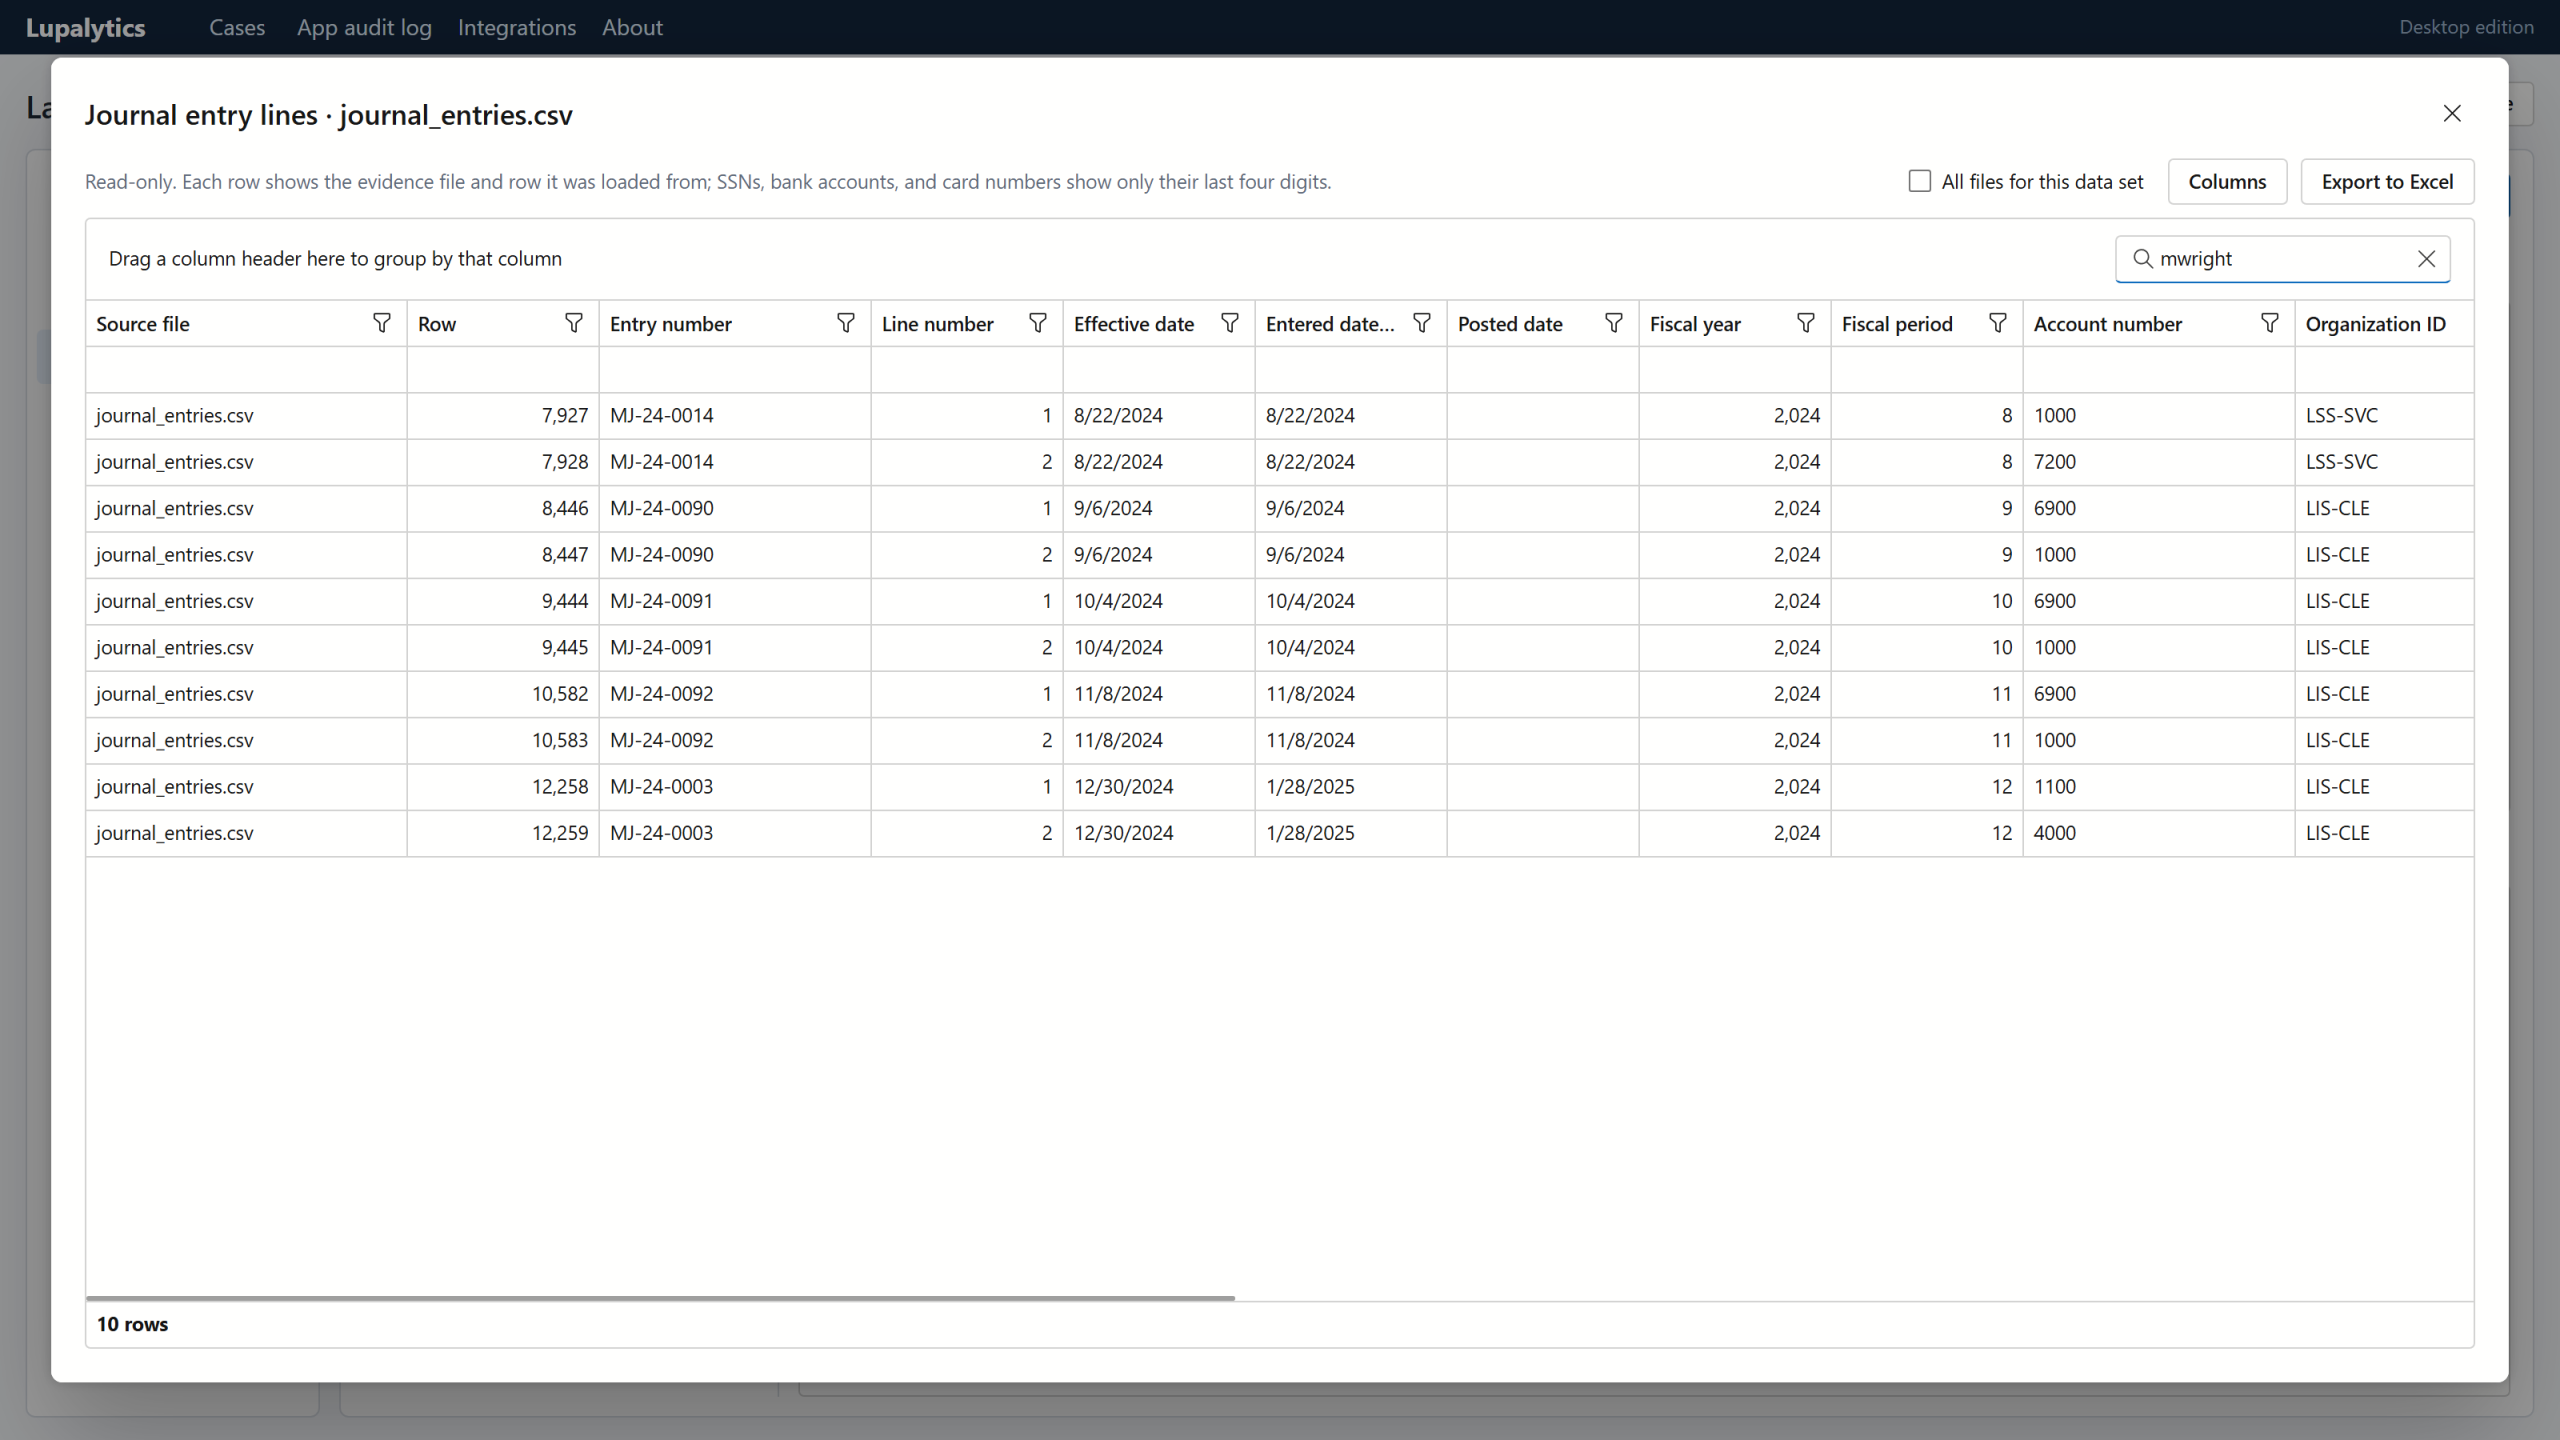This screenshot has height=1440, width=2560.
Task: Open filter for Entry number column
Action: 845,323
